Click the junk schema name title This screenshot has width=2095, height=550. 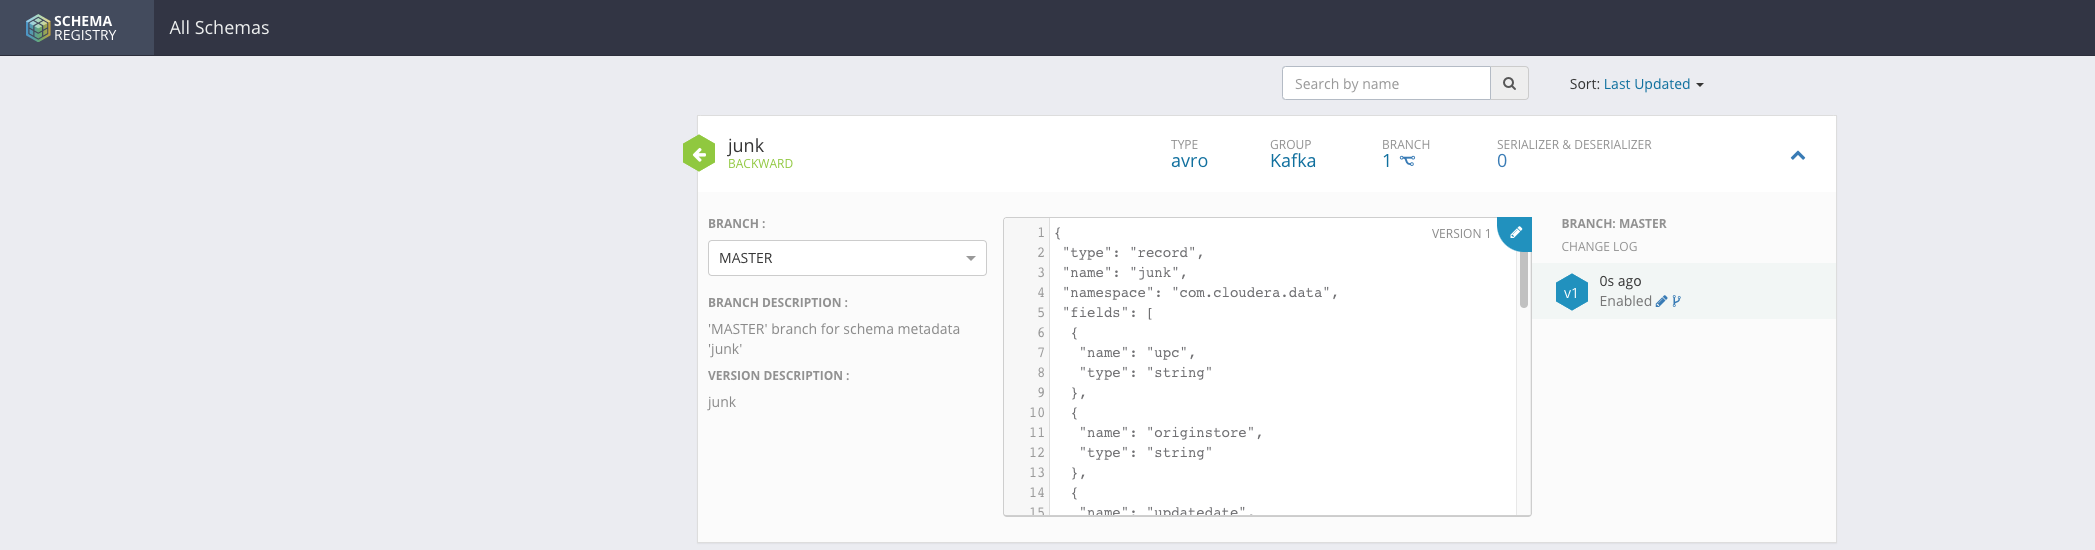pyautogui.click(x=745, y=146)
